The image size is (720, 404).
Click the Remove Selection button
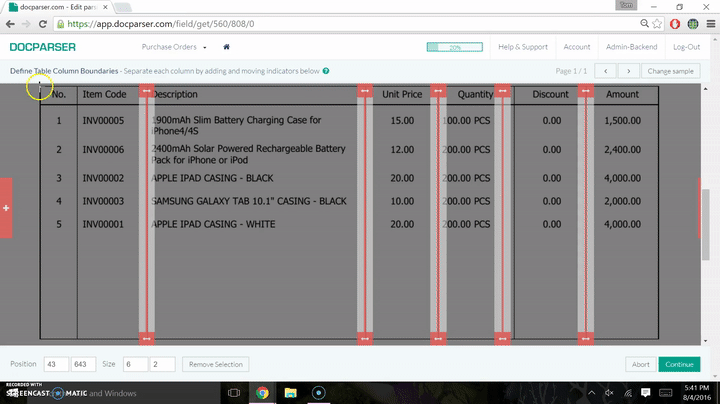coord(215,364)
